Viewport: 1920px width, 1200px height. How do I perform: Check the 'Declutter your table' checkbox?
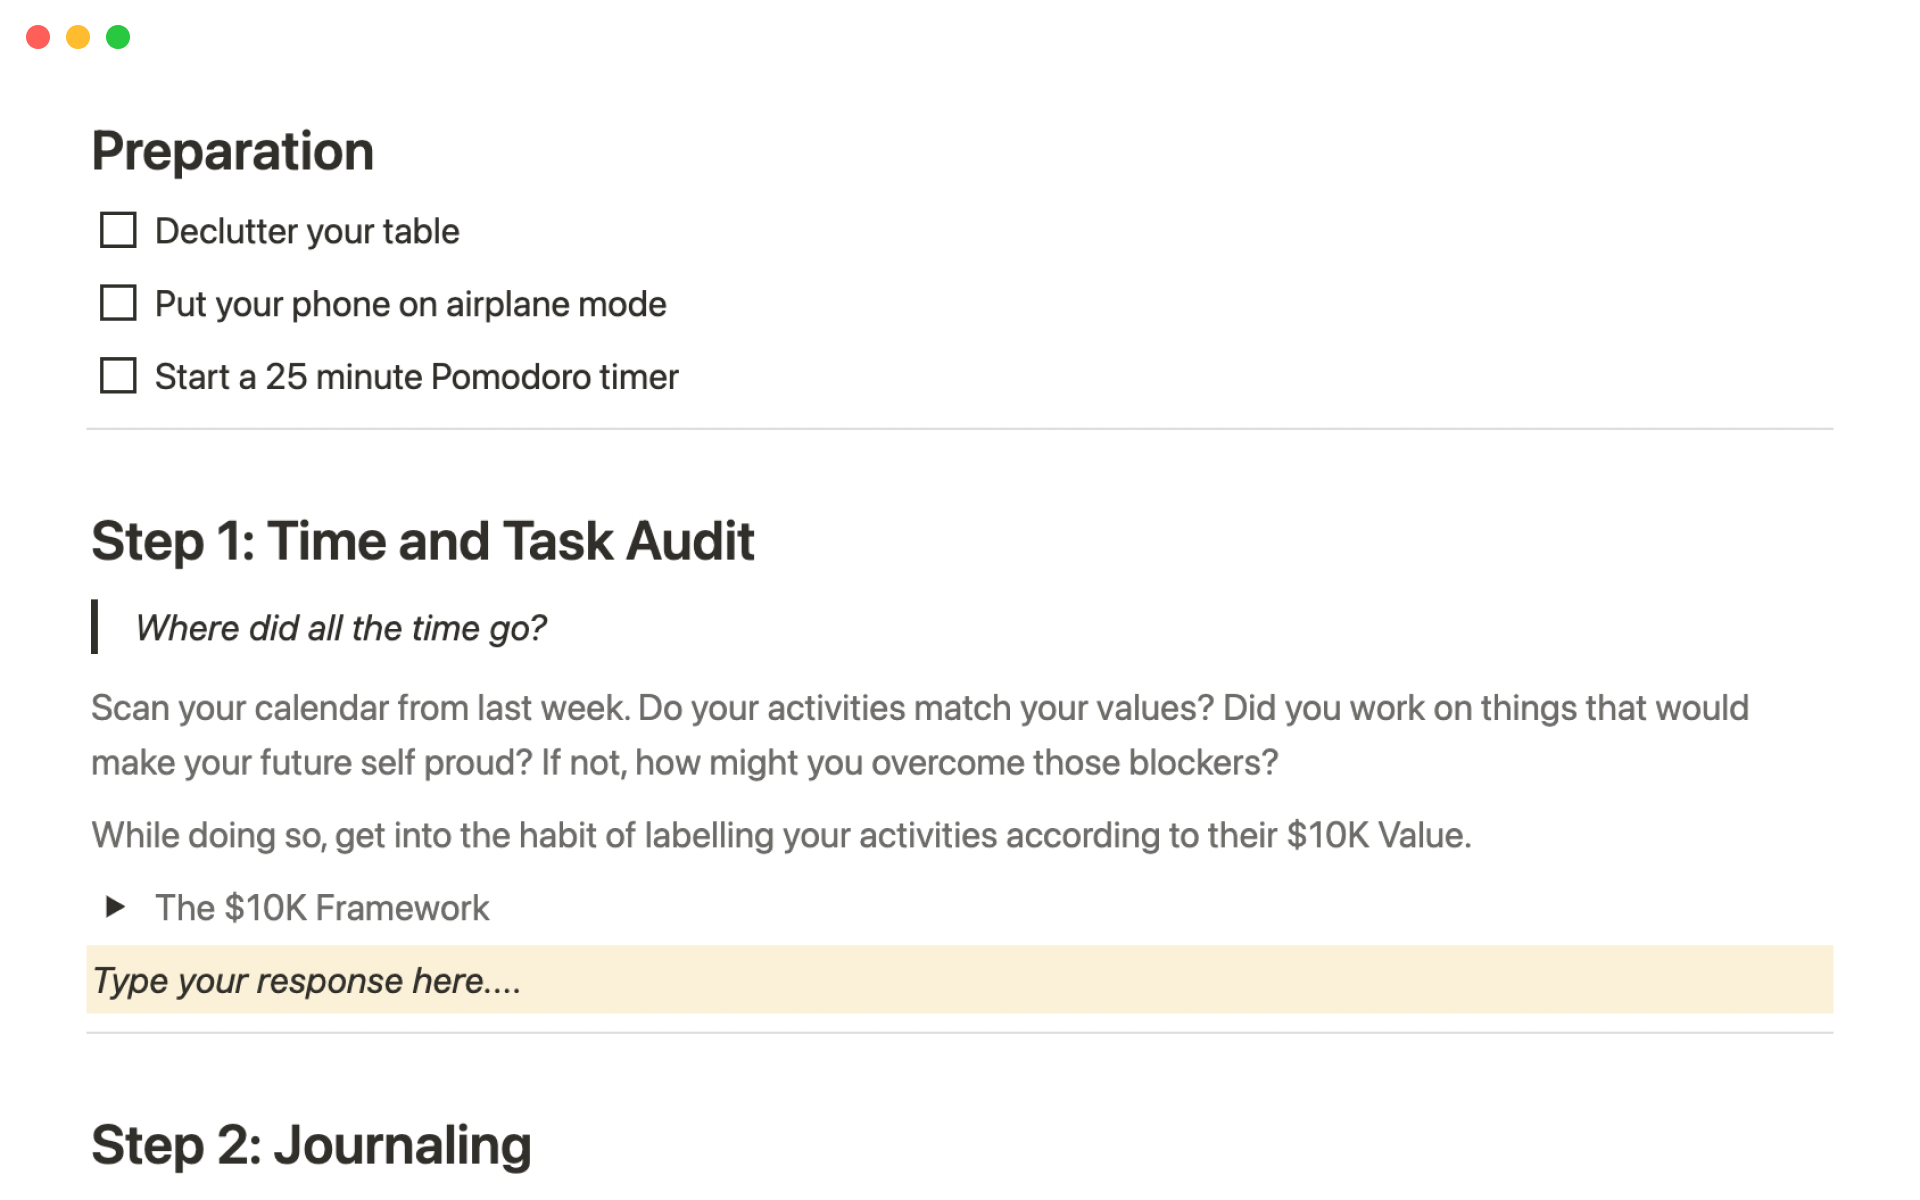118,230
